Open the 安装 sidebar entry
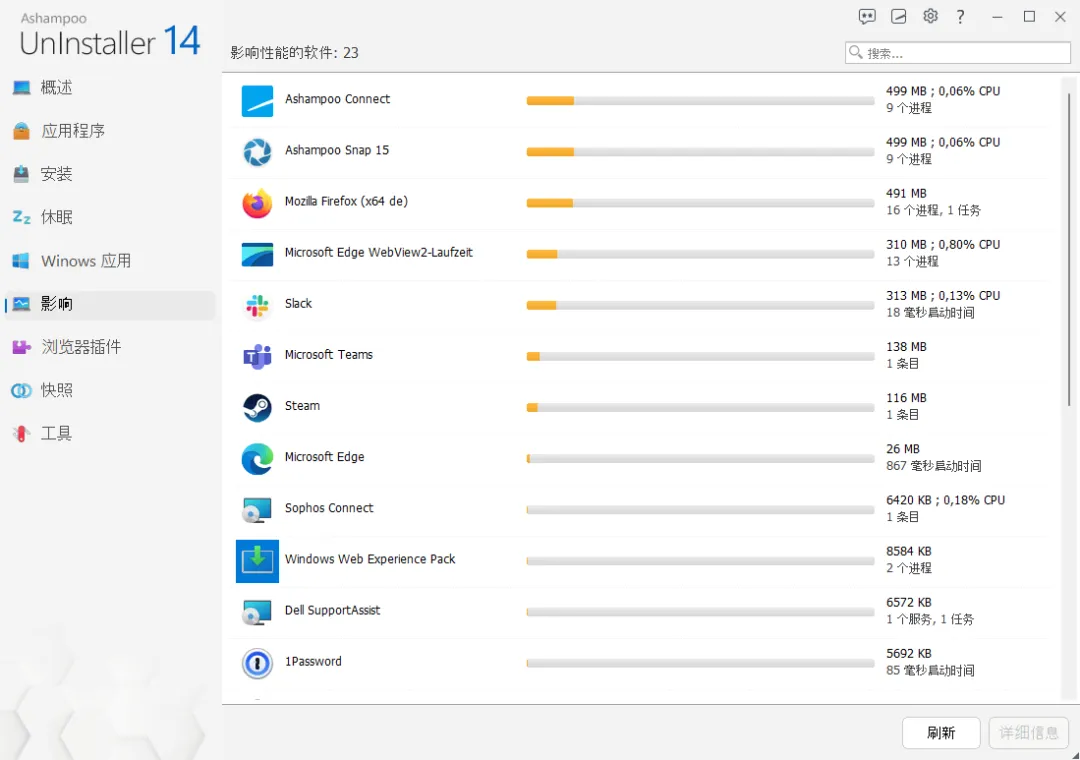The width and height of the screenshot is (1080, 760). pyautogui.click(x=110, y=174)
